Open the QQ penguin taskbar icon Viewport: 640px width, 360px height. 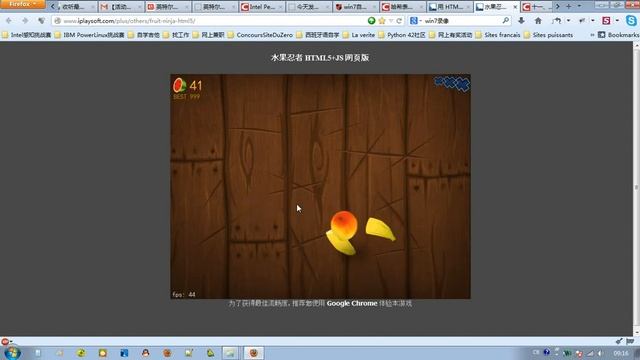pyautogui.click(x=145, y=353)
